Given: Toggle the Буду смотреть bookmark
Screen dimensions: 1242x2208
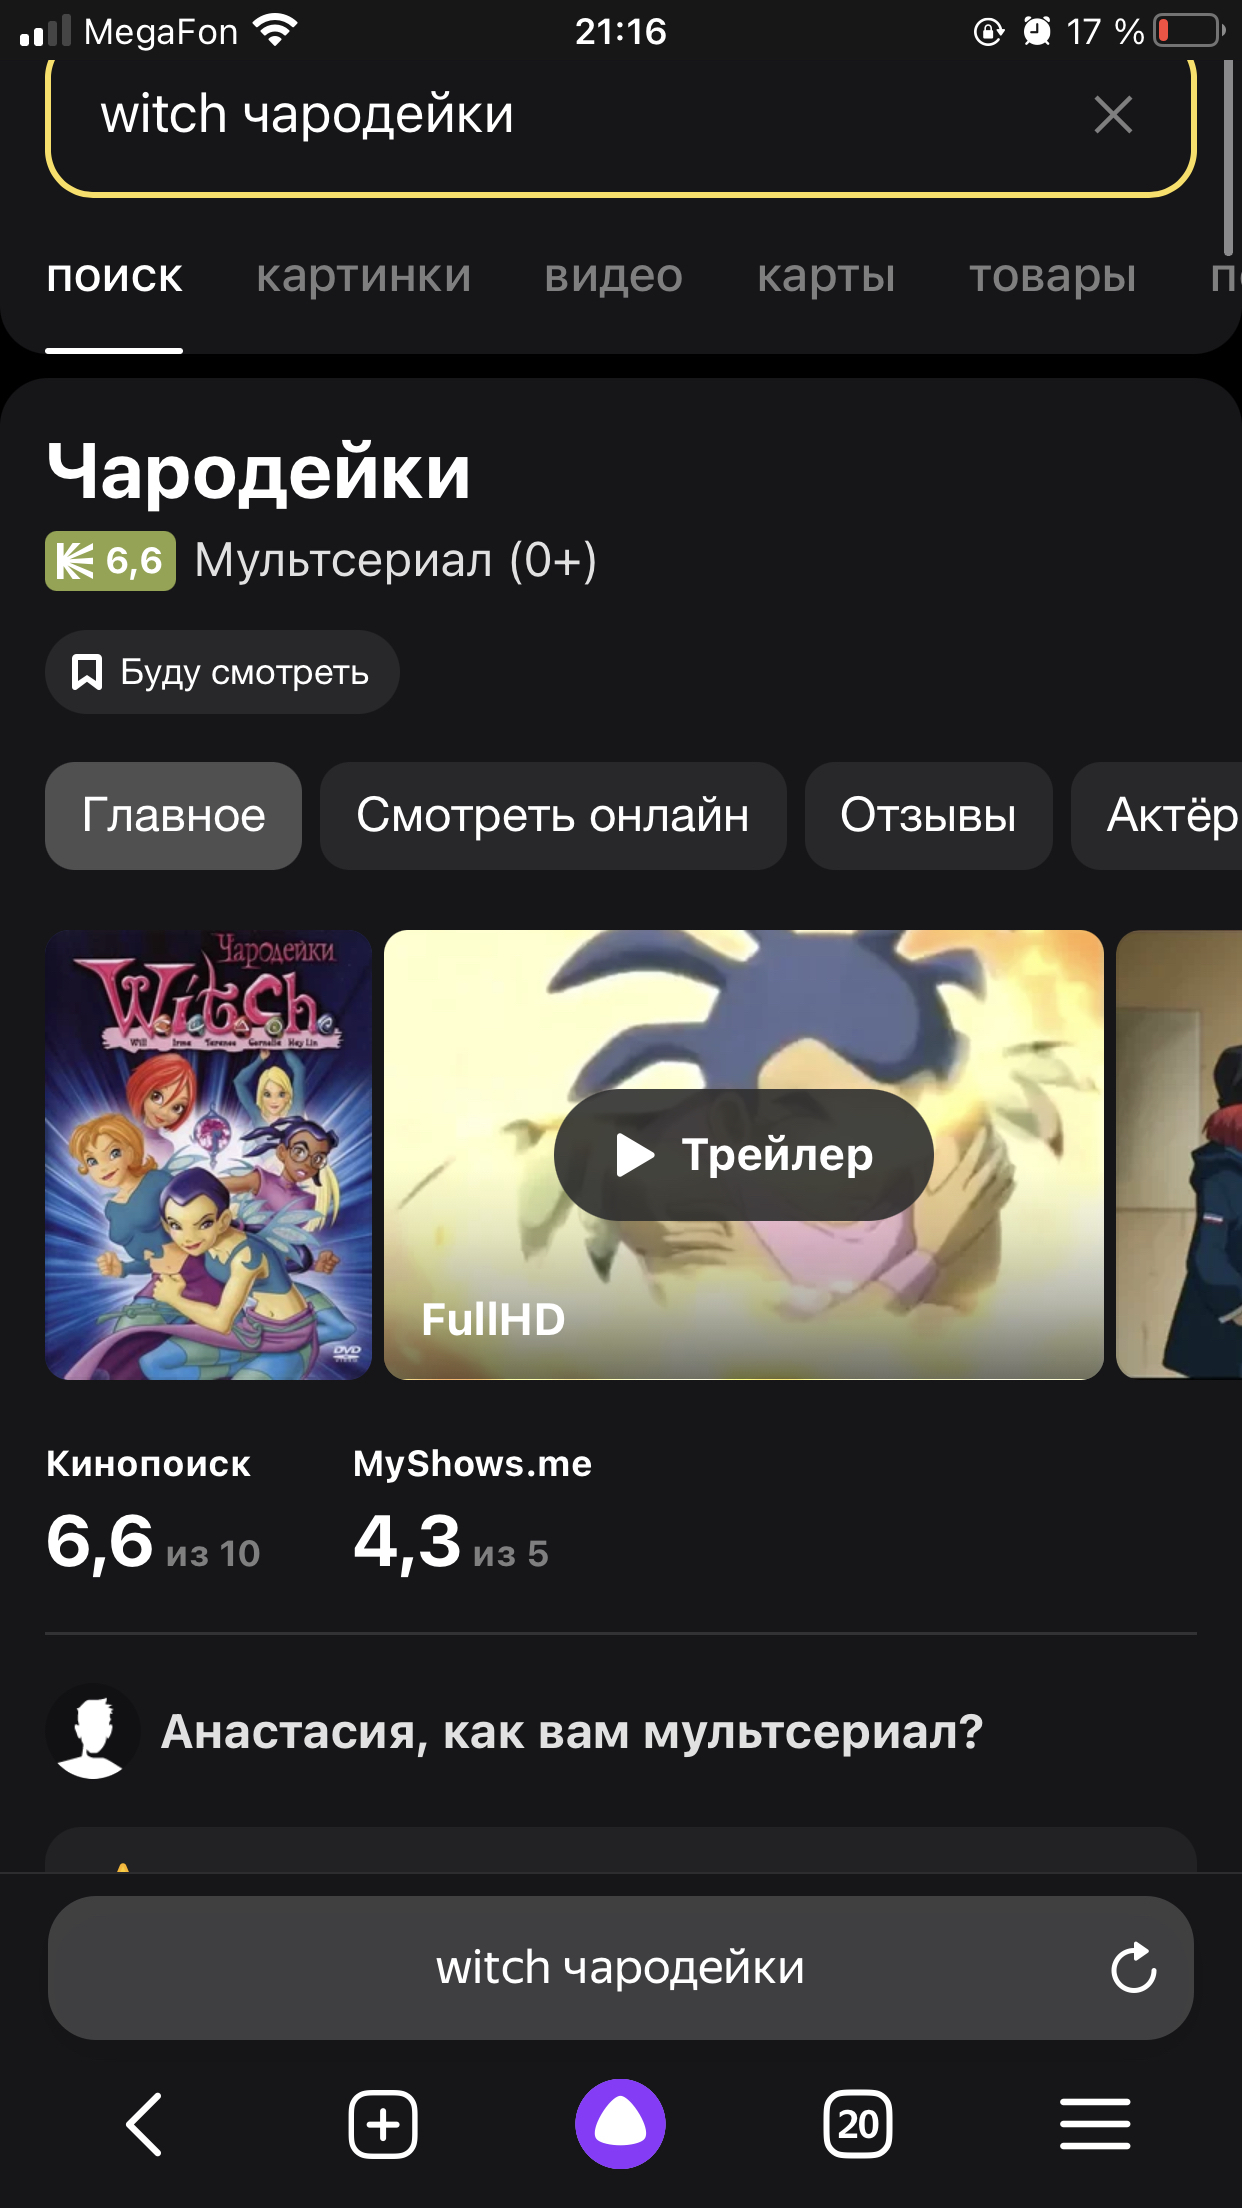Looking at the screenshot, I should tap(222, 672).
